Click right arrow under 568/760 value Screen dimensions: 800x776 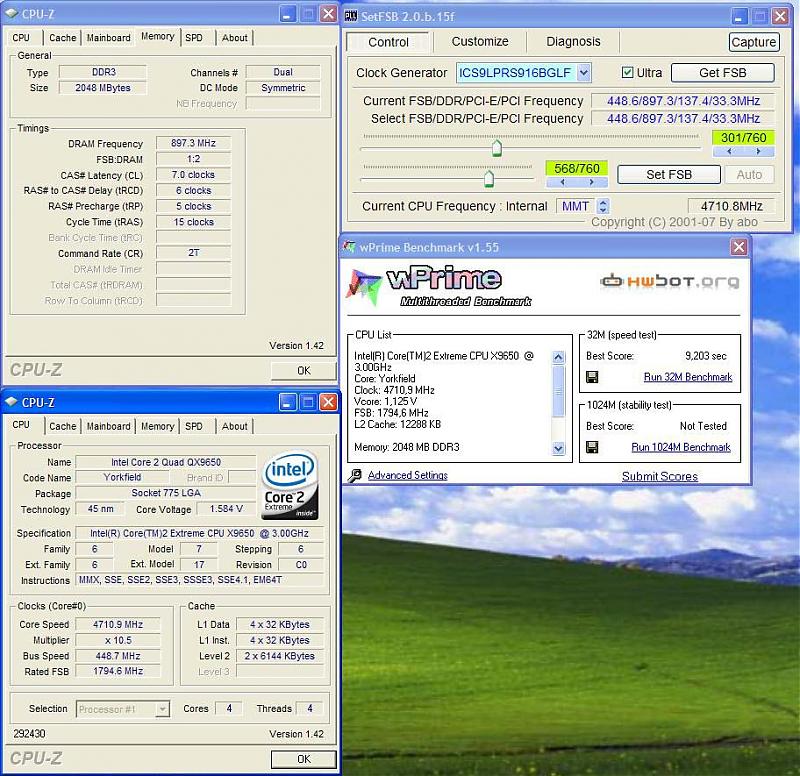pyautogui.click(x=592, y=182)
